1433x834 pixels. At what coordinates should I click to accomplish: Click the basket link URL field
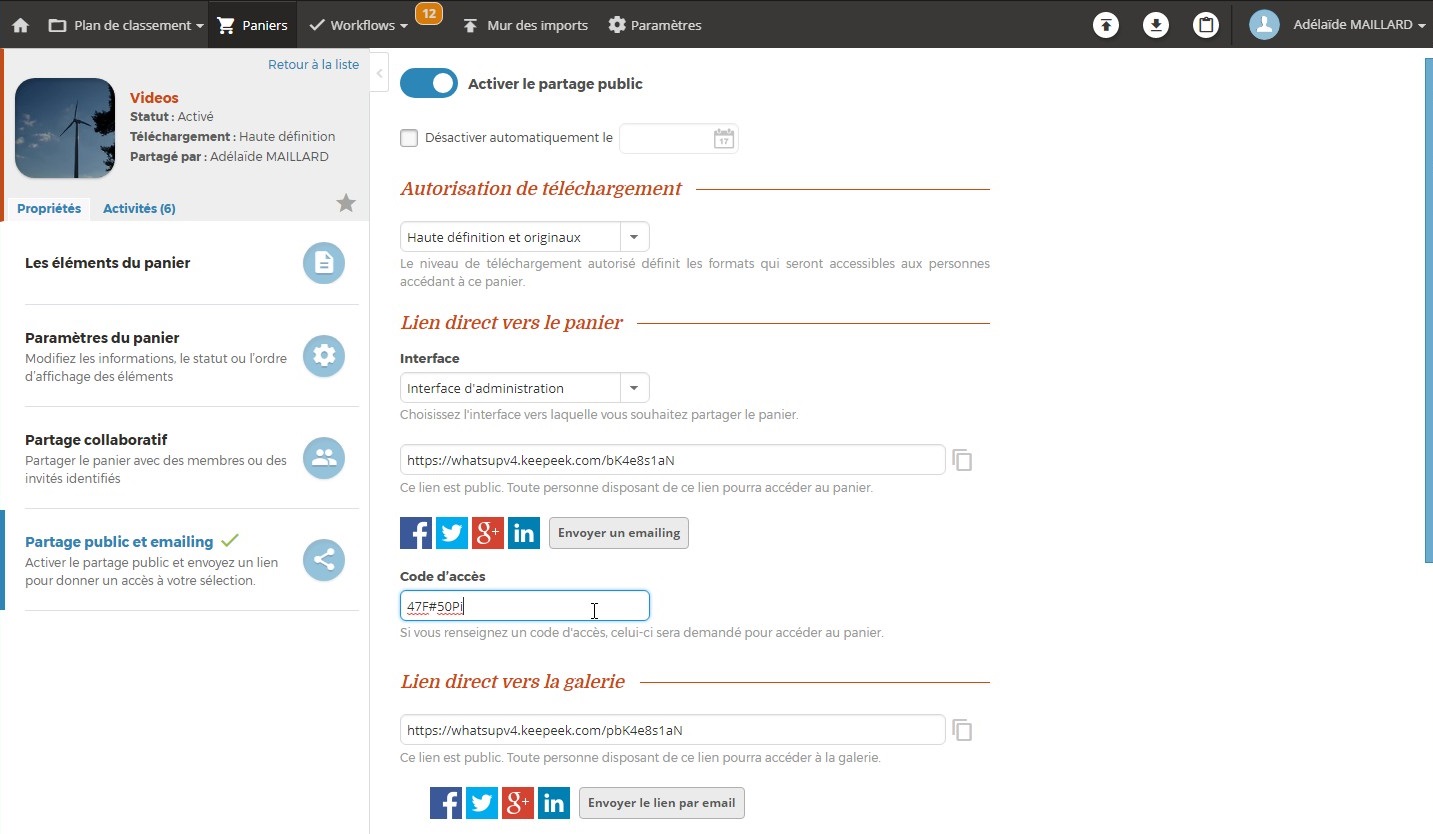pos(672,460)
